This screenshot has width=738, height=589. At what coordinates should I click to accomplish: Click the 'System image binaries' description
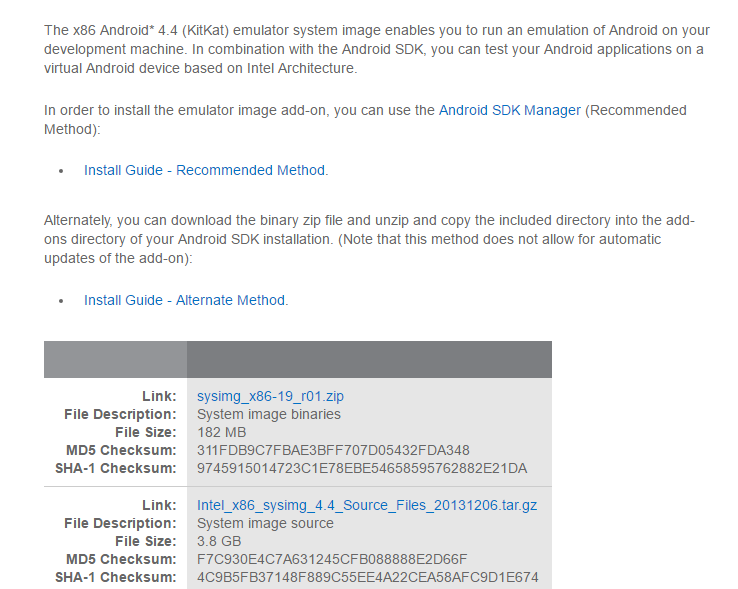(269, 414)
